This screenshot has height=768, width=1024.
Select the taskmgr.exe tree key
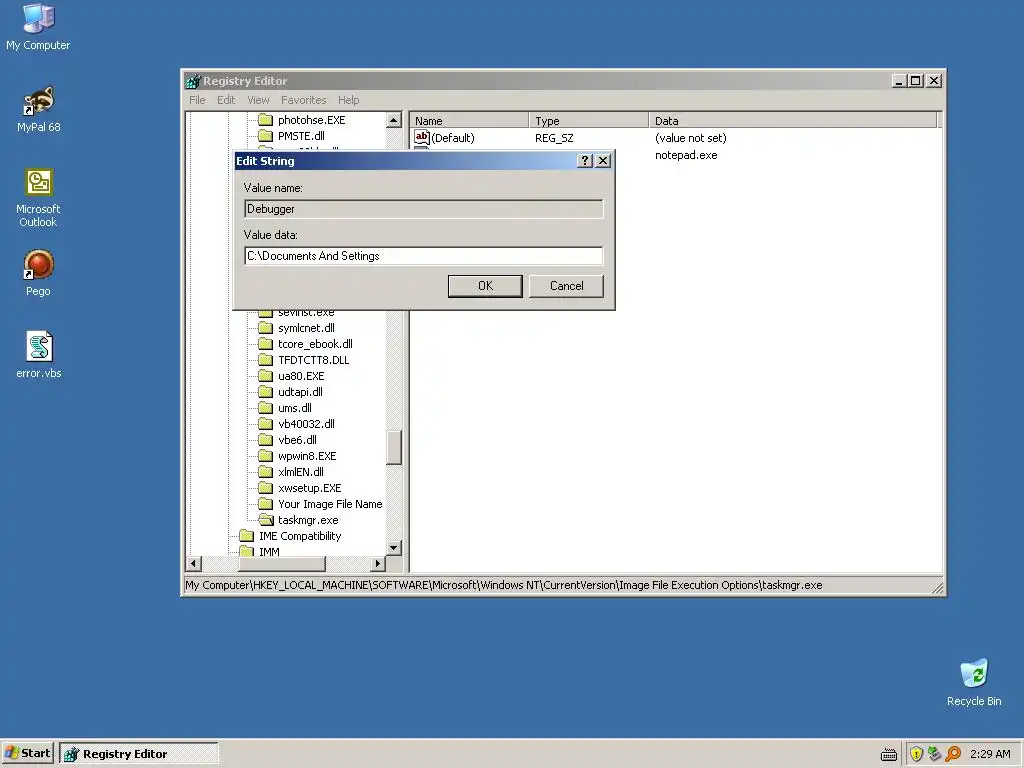tap(308, 520)
